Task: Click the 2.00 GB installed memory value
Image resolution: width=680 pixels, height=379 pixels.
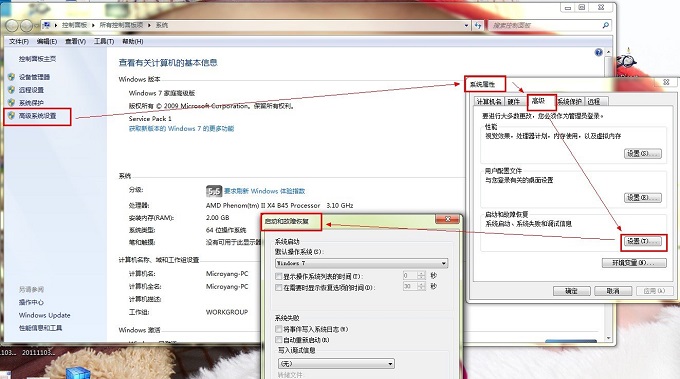Action: 218,218
